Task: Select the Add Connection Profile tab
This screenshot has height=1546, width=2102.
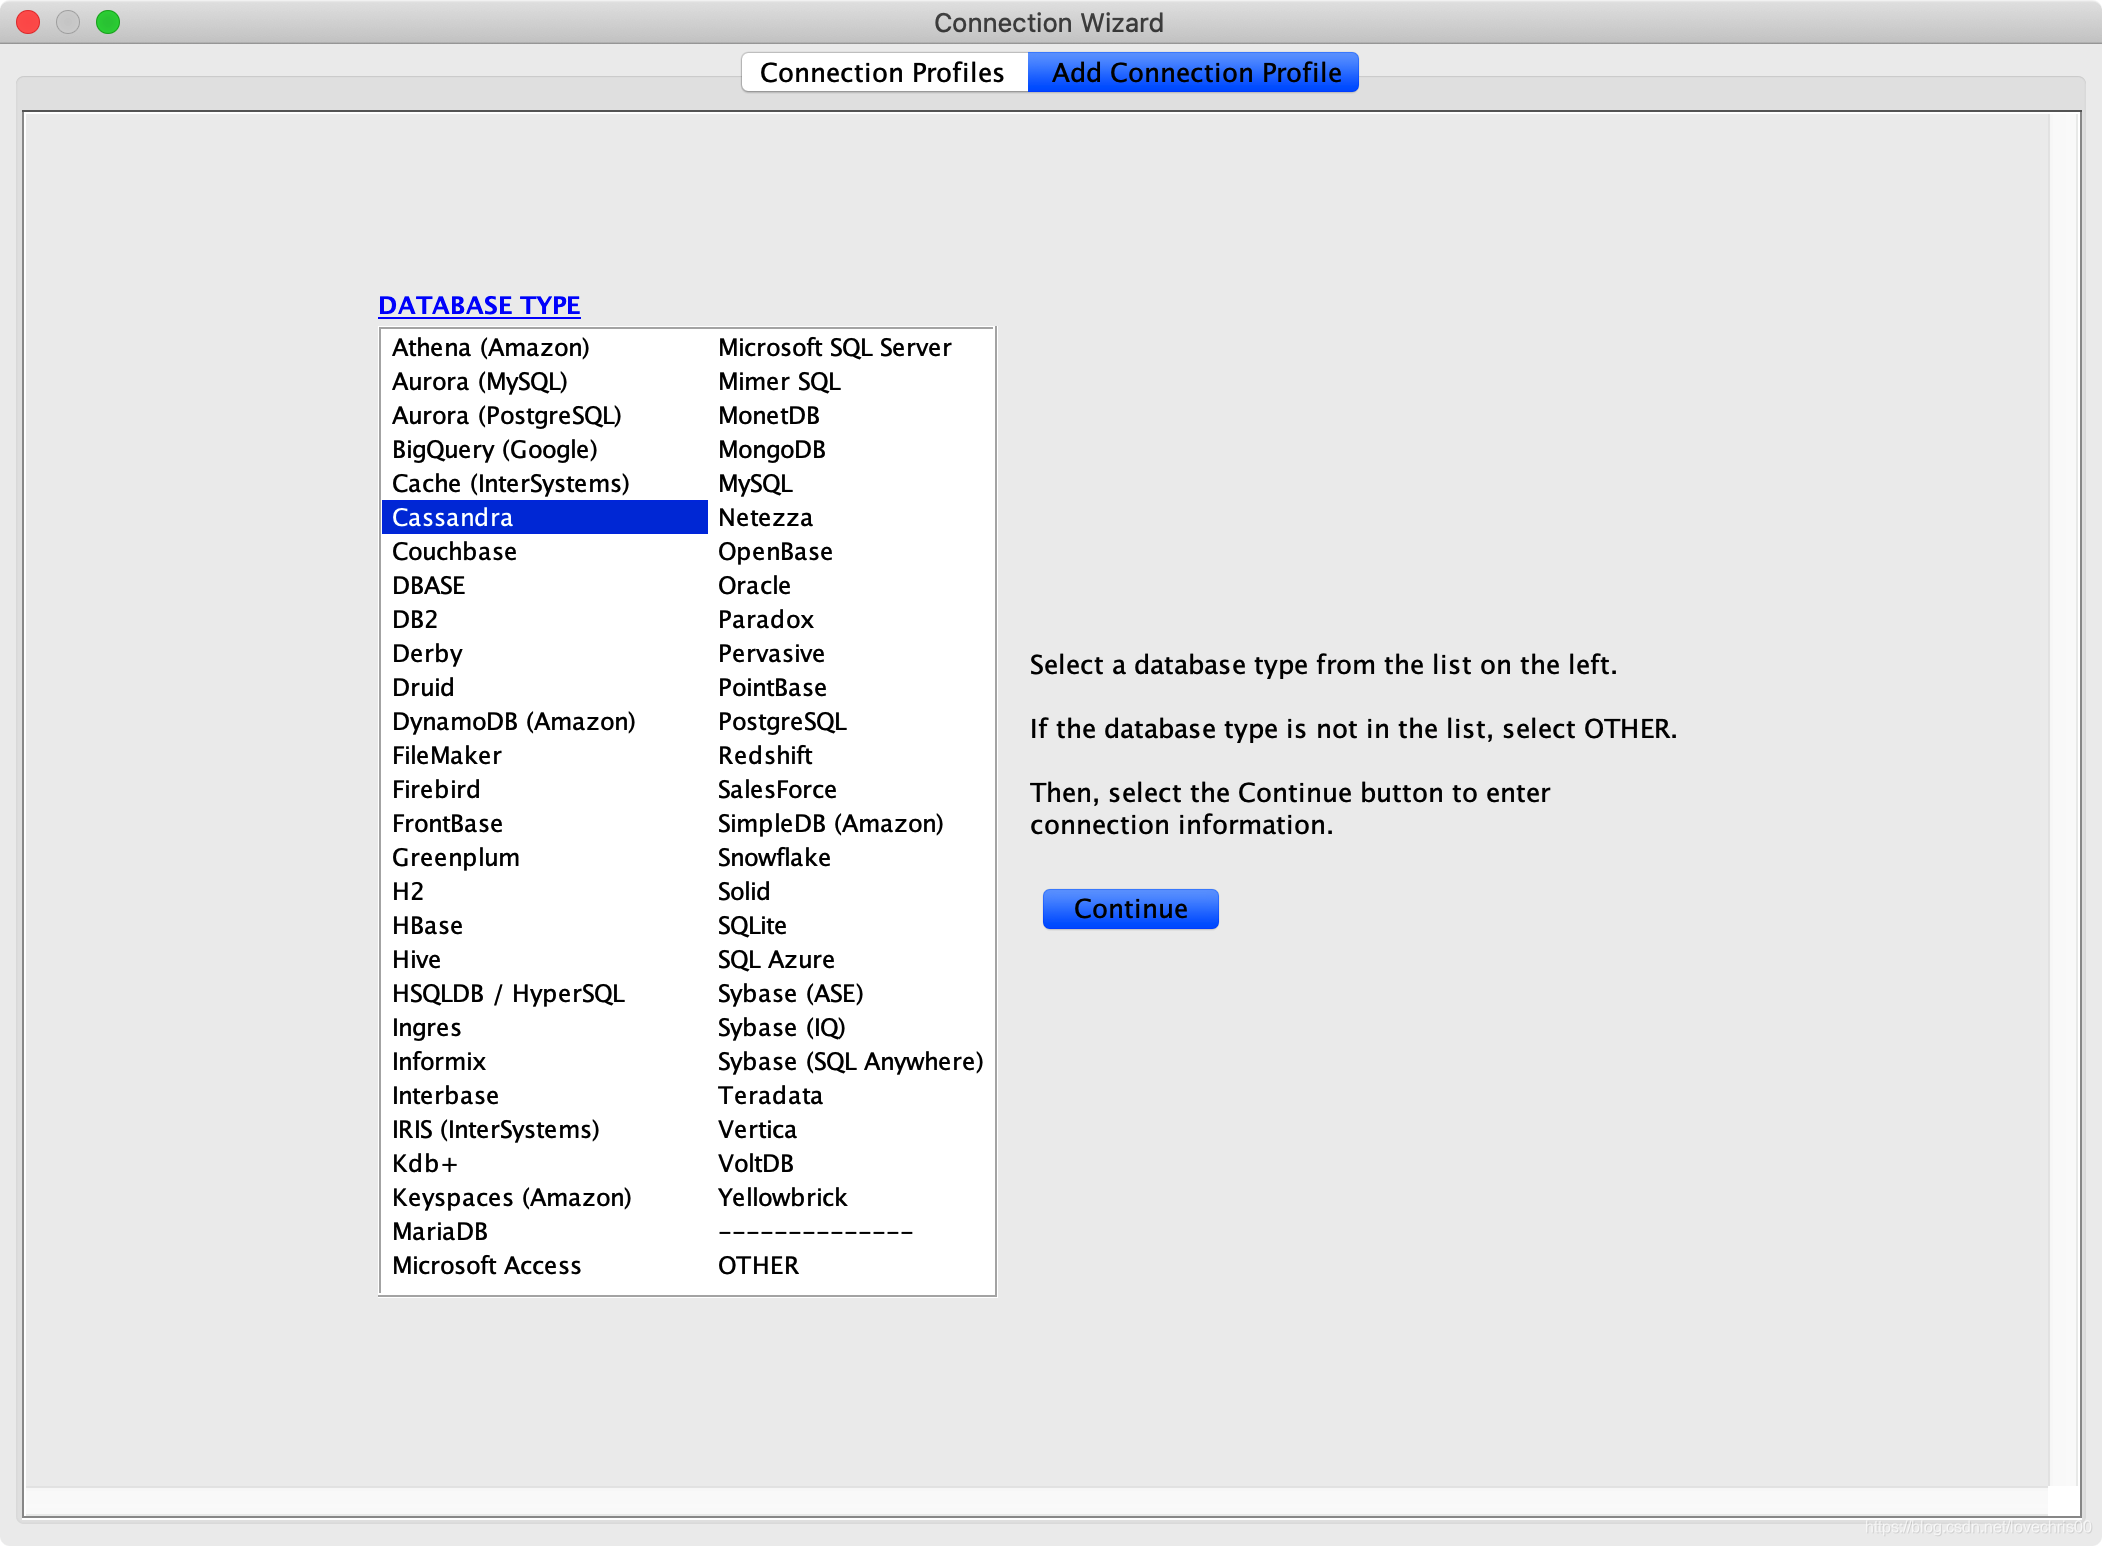Action: tap(1195, 73)
